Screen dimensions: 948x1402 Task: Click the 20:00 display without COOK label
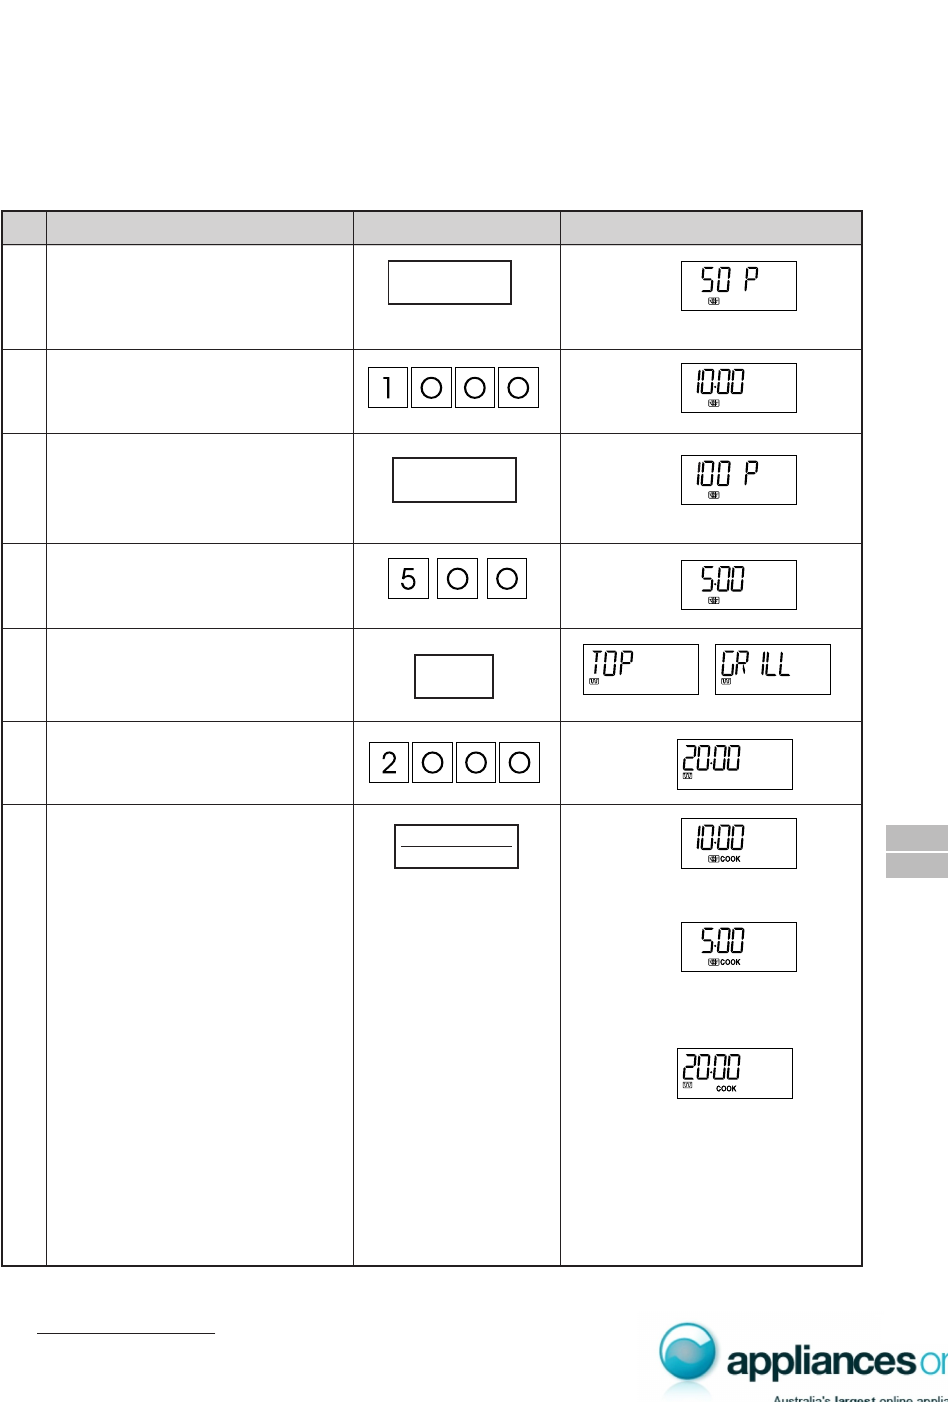pyautogui.click(x=734, y=764)
